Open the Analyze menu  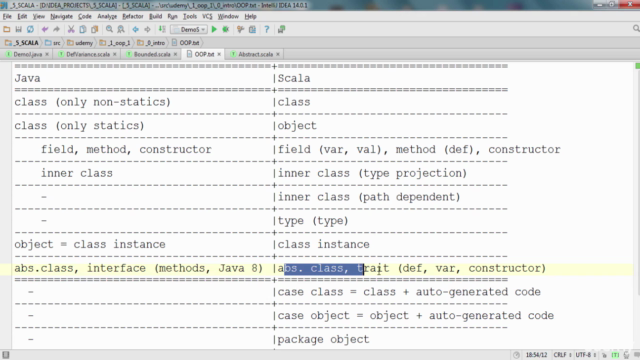(x=107, y=16)
